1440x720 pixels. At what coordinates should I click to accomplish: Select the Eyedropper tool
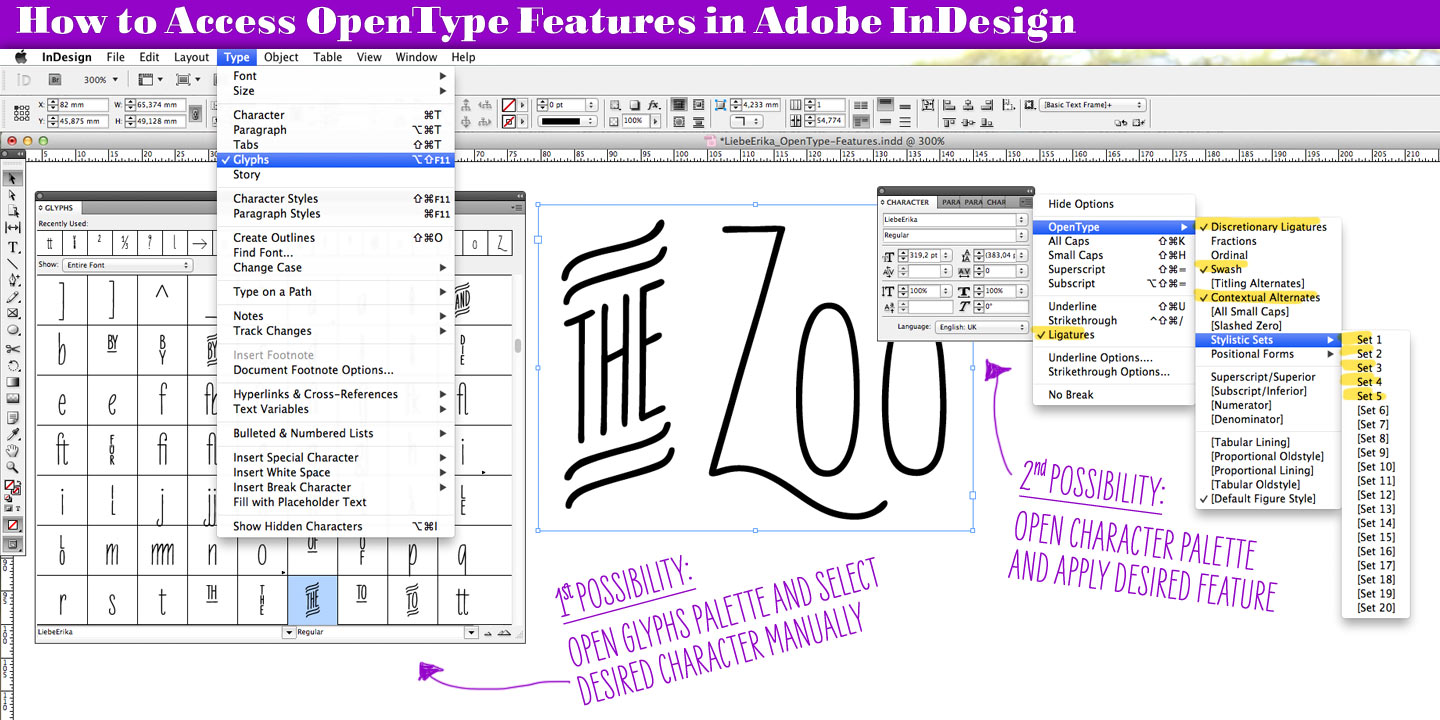click(13, 433)
